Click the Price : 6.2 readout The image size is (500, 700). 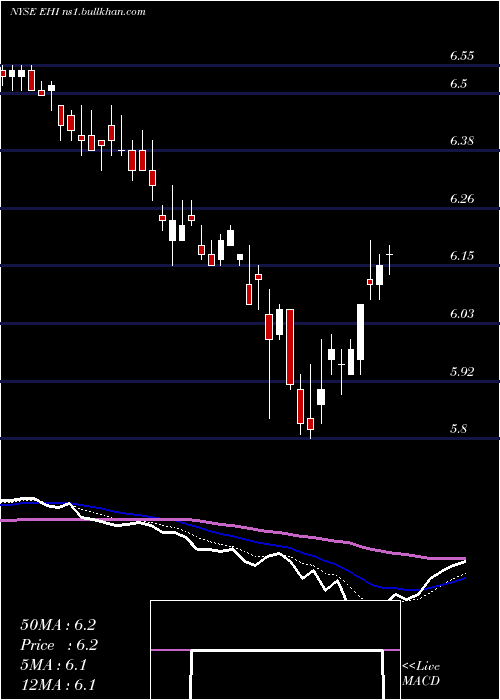59,645
